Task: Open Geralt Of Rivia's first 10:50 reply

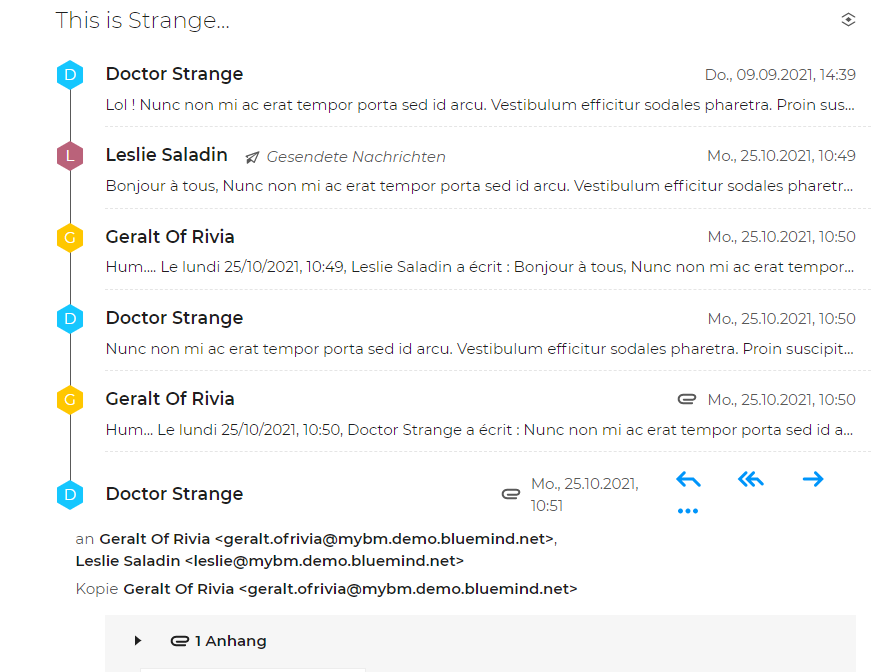Action: coord(480,267)
